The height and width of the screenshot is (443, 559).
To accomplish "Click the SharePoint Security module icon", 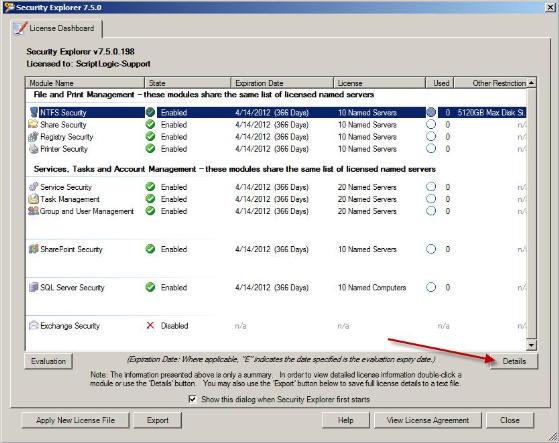I will [34, 249].
